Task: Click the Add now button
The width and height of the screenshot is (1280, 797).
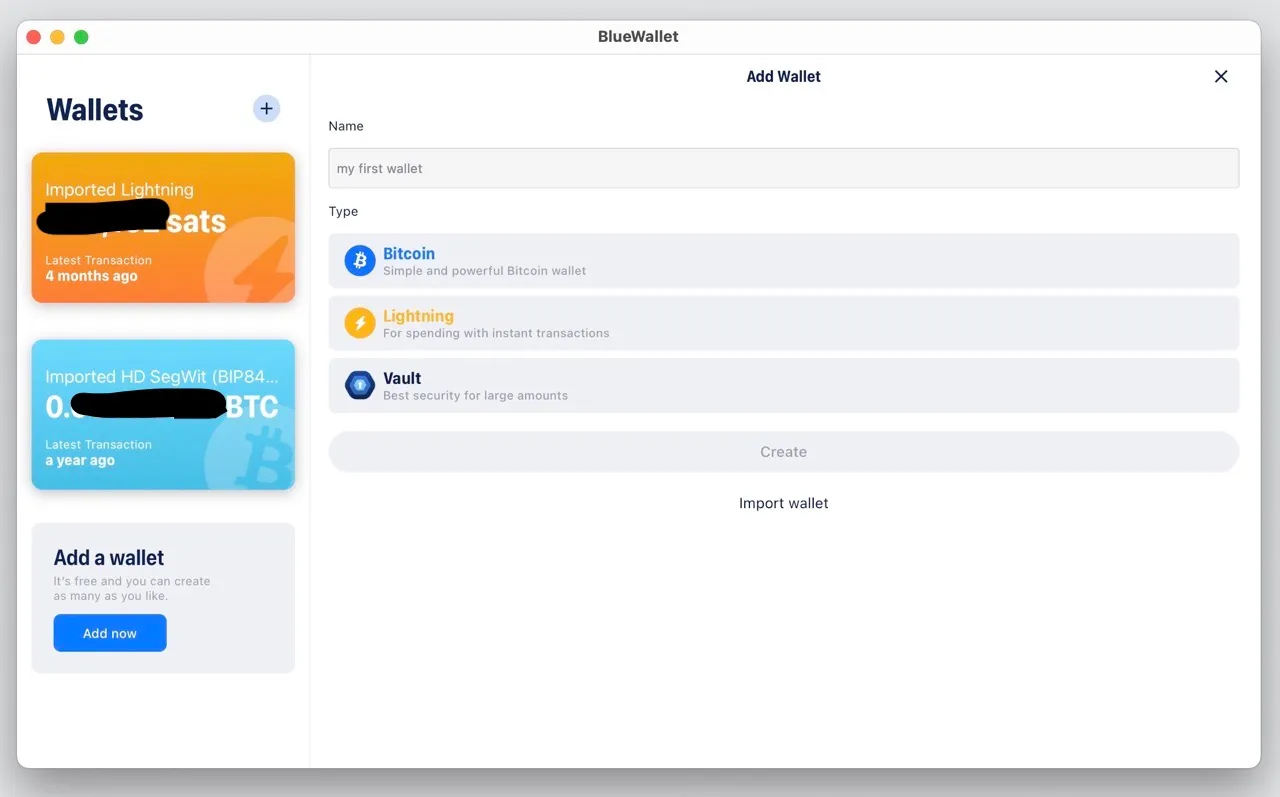Action: (110, 633)
